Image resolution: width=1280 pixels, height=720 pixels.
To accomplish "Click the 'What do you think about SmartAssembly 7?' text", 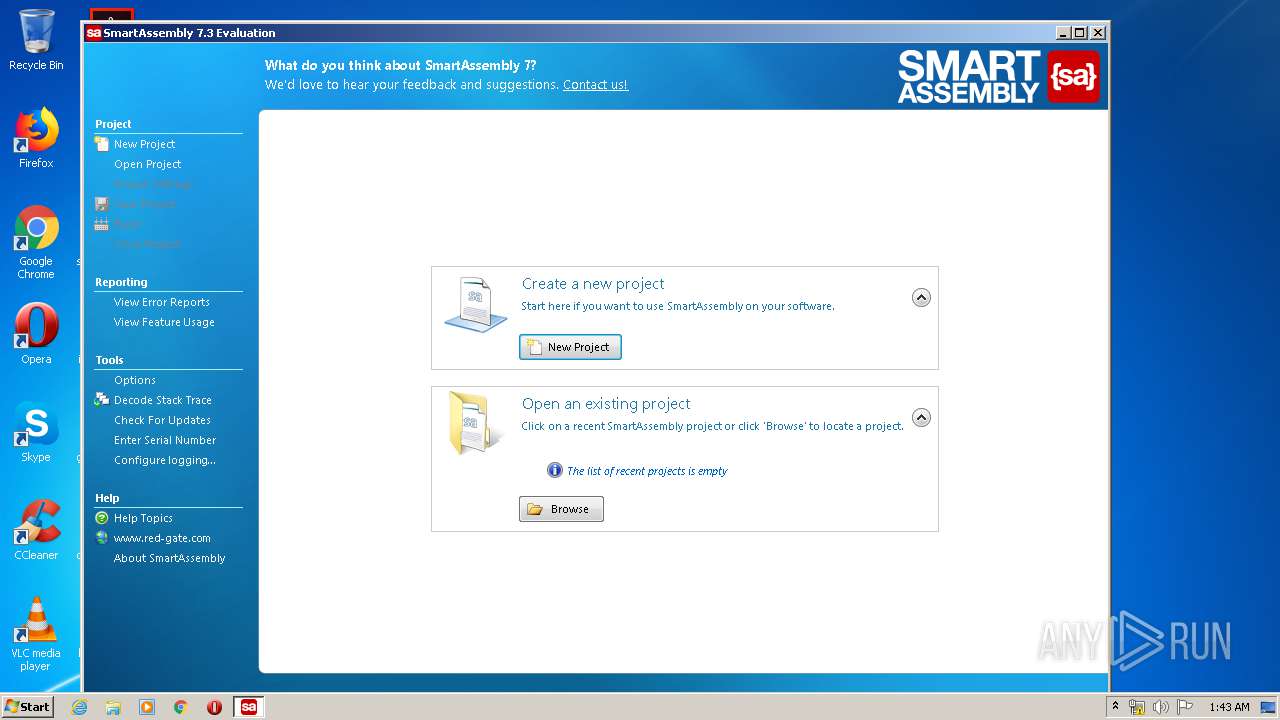I will coord(400,65).
